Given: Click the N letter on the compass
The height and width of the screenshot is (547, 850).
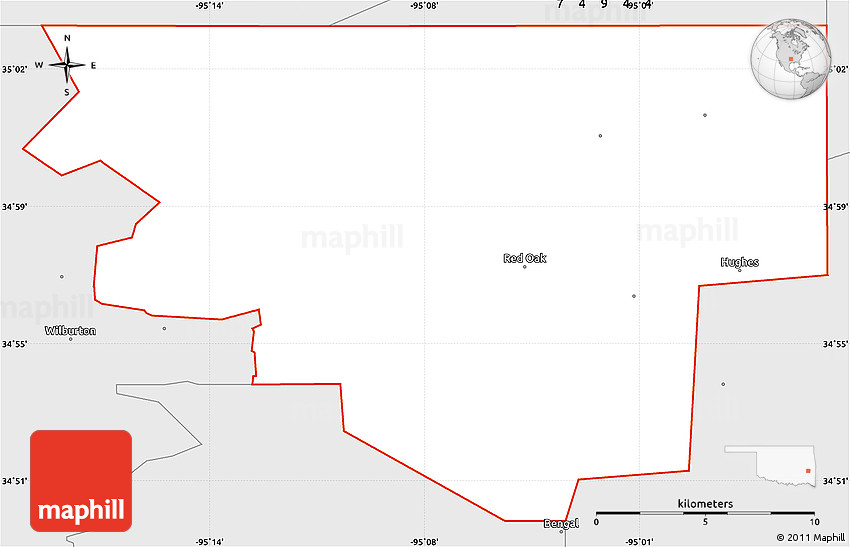Looking at the screenshot, I should (x=67, y=39).
